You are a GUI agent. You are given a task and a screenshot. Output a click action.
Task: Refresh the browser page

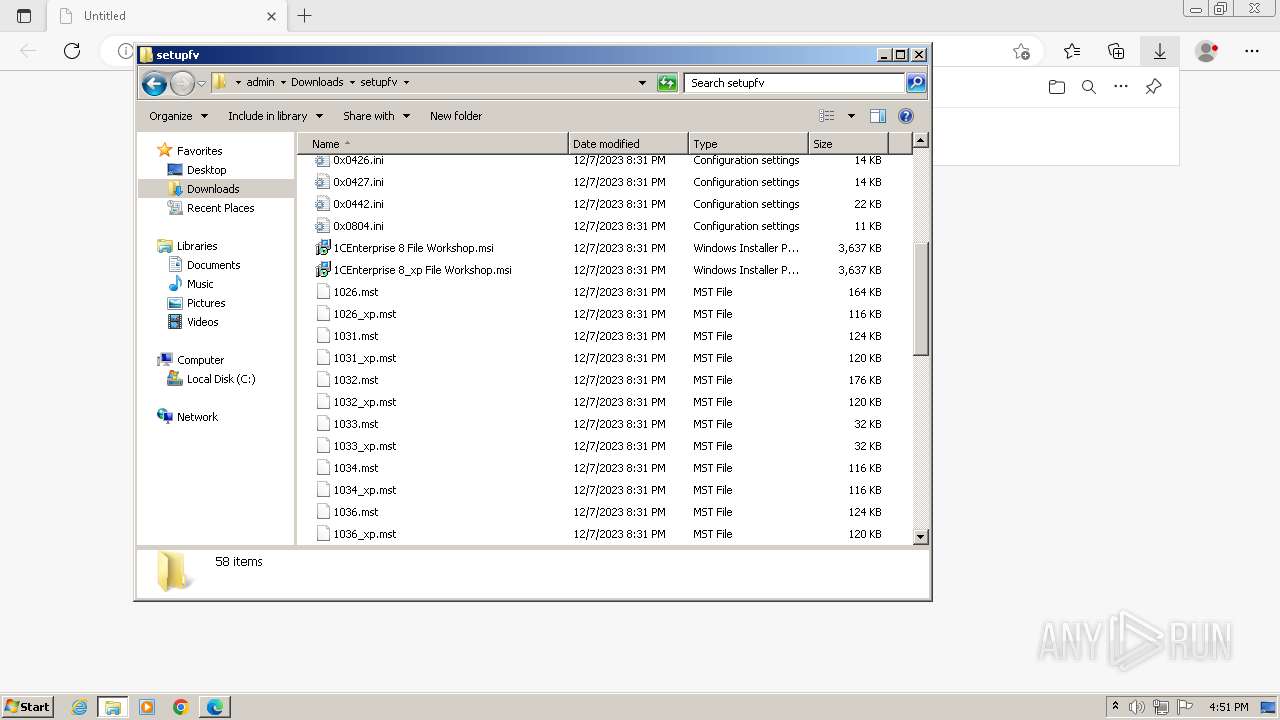(72, 51)
